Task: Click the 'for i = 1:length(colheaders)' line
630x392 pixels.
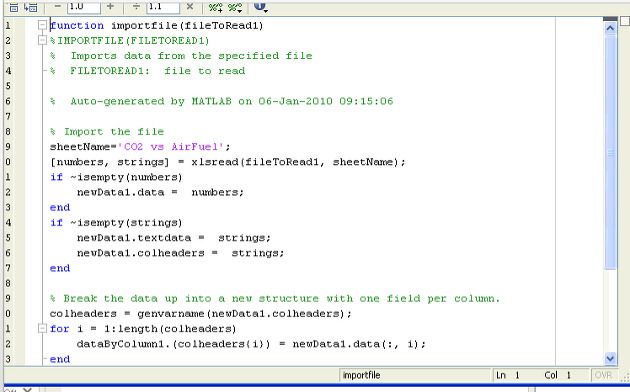Action: (143, 329)
